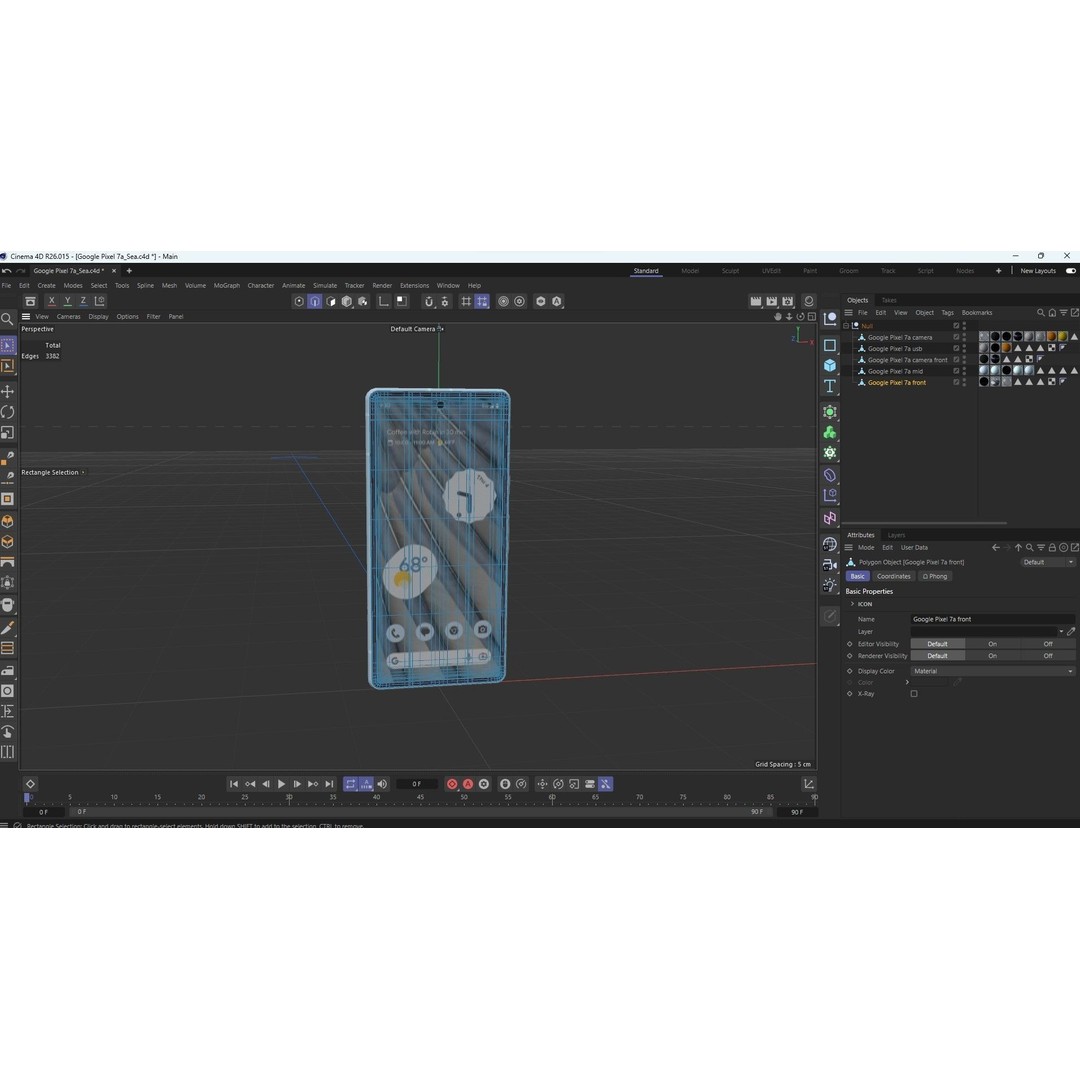1080x1080 pixels.
Task: Open Render to Picture Viewer icon
Action: tap(772, 301)
